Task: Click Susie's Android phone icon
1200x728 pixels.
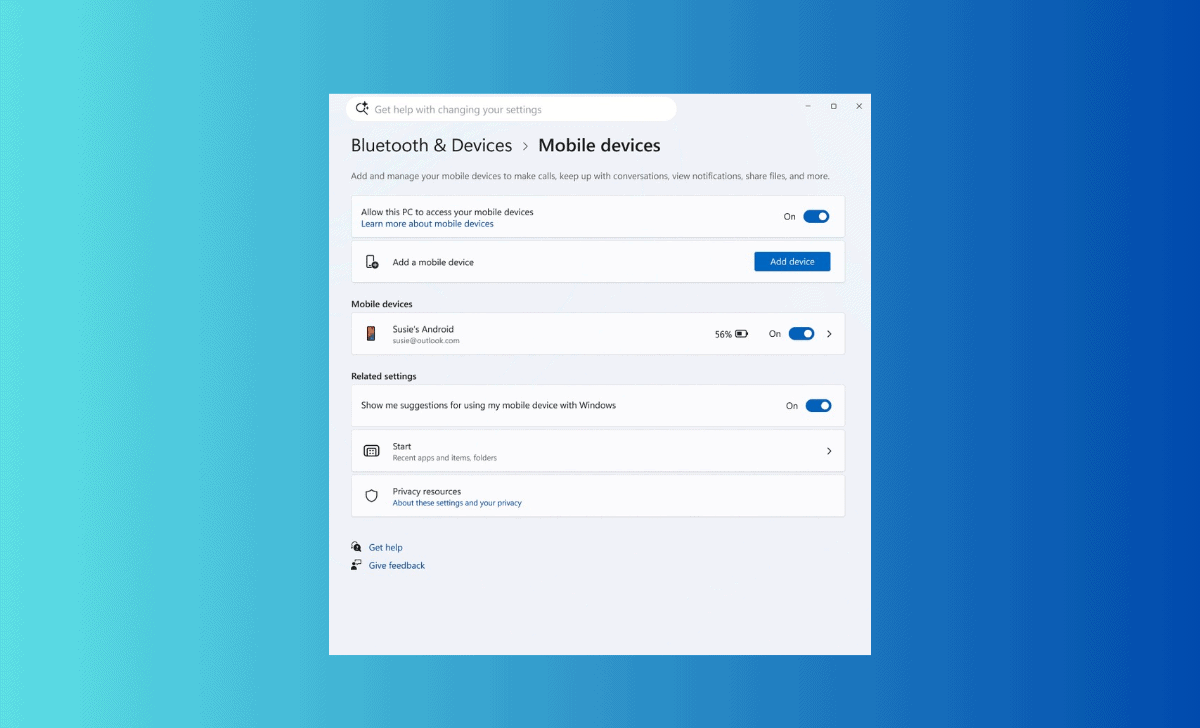Action: pos(371,334)
